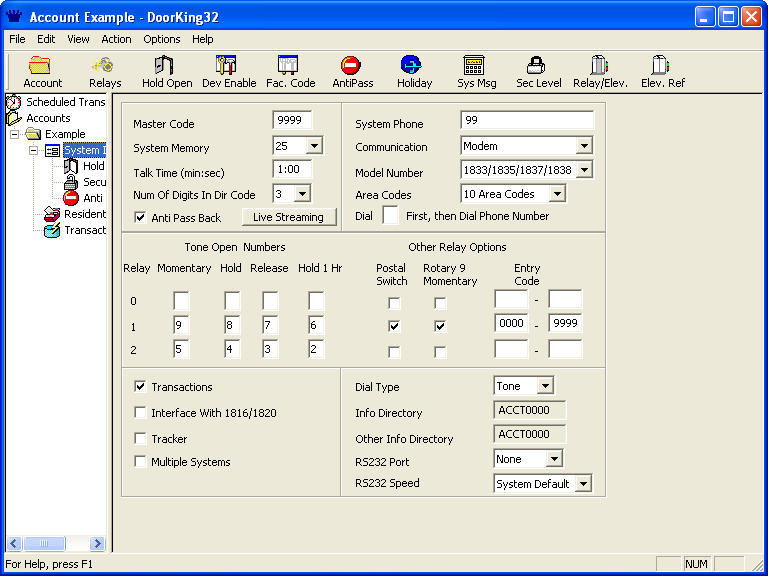The image size is (768, 576).
Task: Click tree panel scroll right arrow
Action: (97, 543)
